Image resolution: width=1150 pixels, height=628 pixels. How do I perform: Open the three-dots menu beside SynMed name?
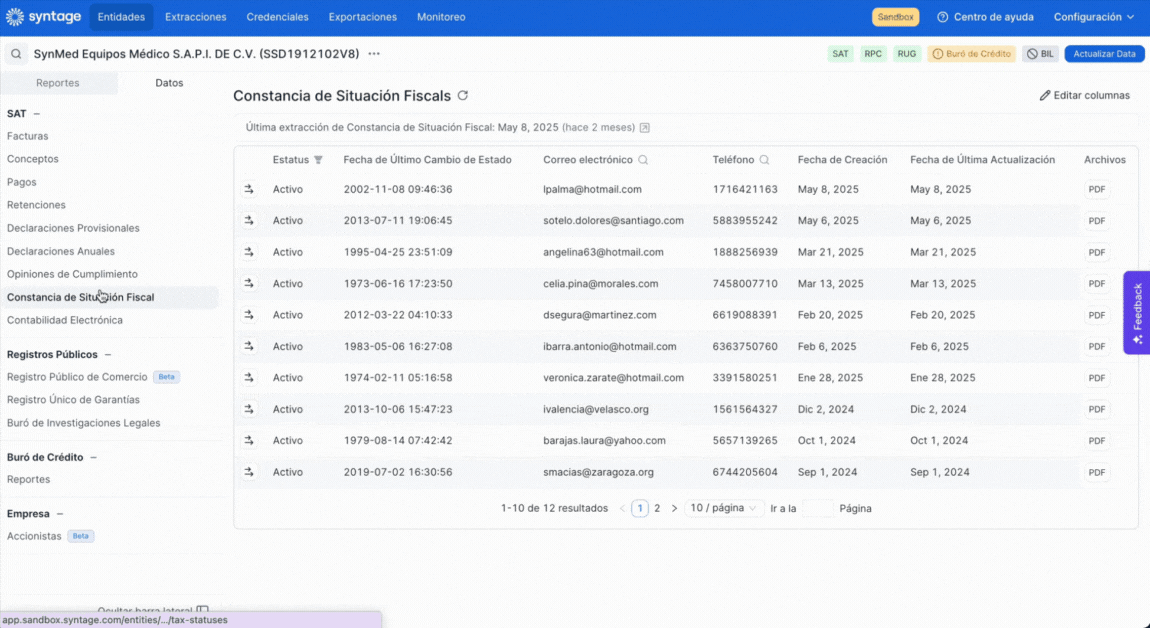coord(374,54)
